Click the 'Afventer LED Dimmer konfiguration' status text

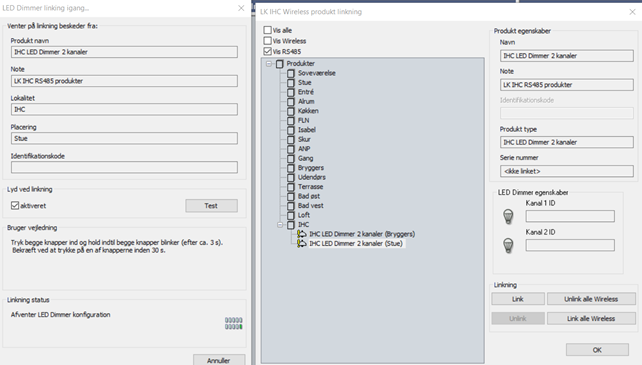click(x=61, y=315)
